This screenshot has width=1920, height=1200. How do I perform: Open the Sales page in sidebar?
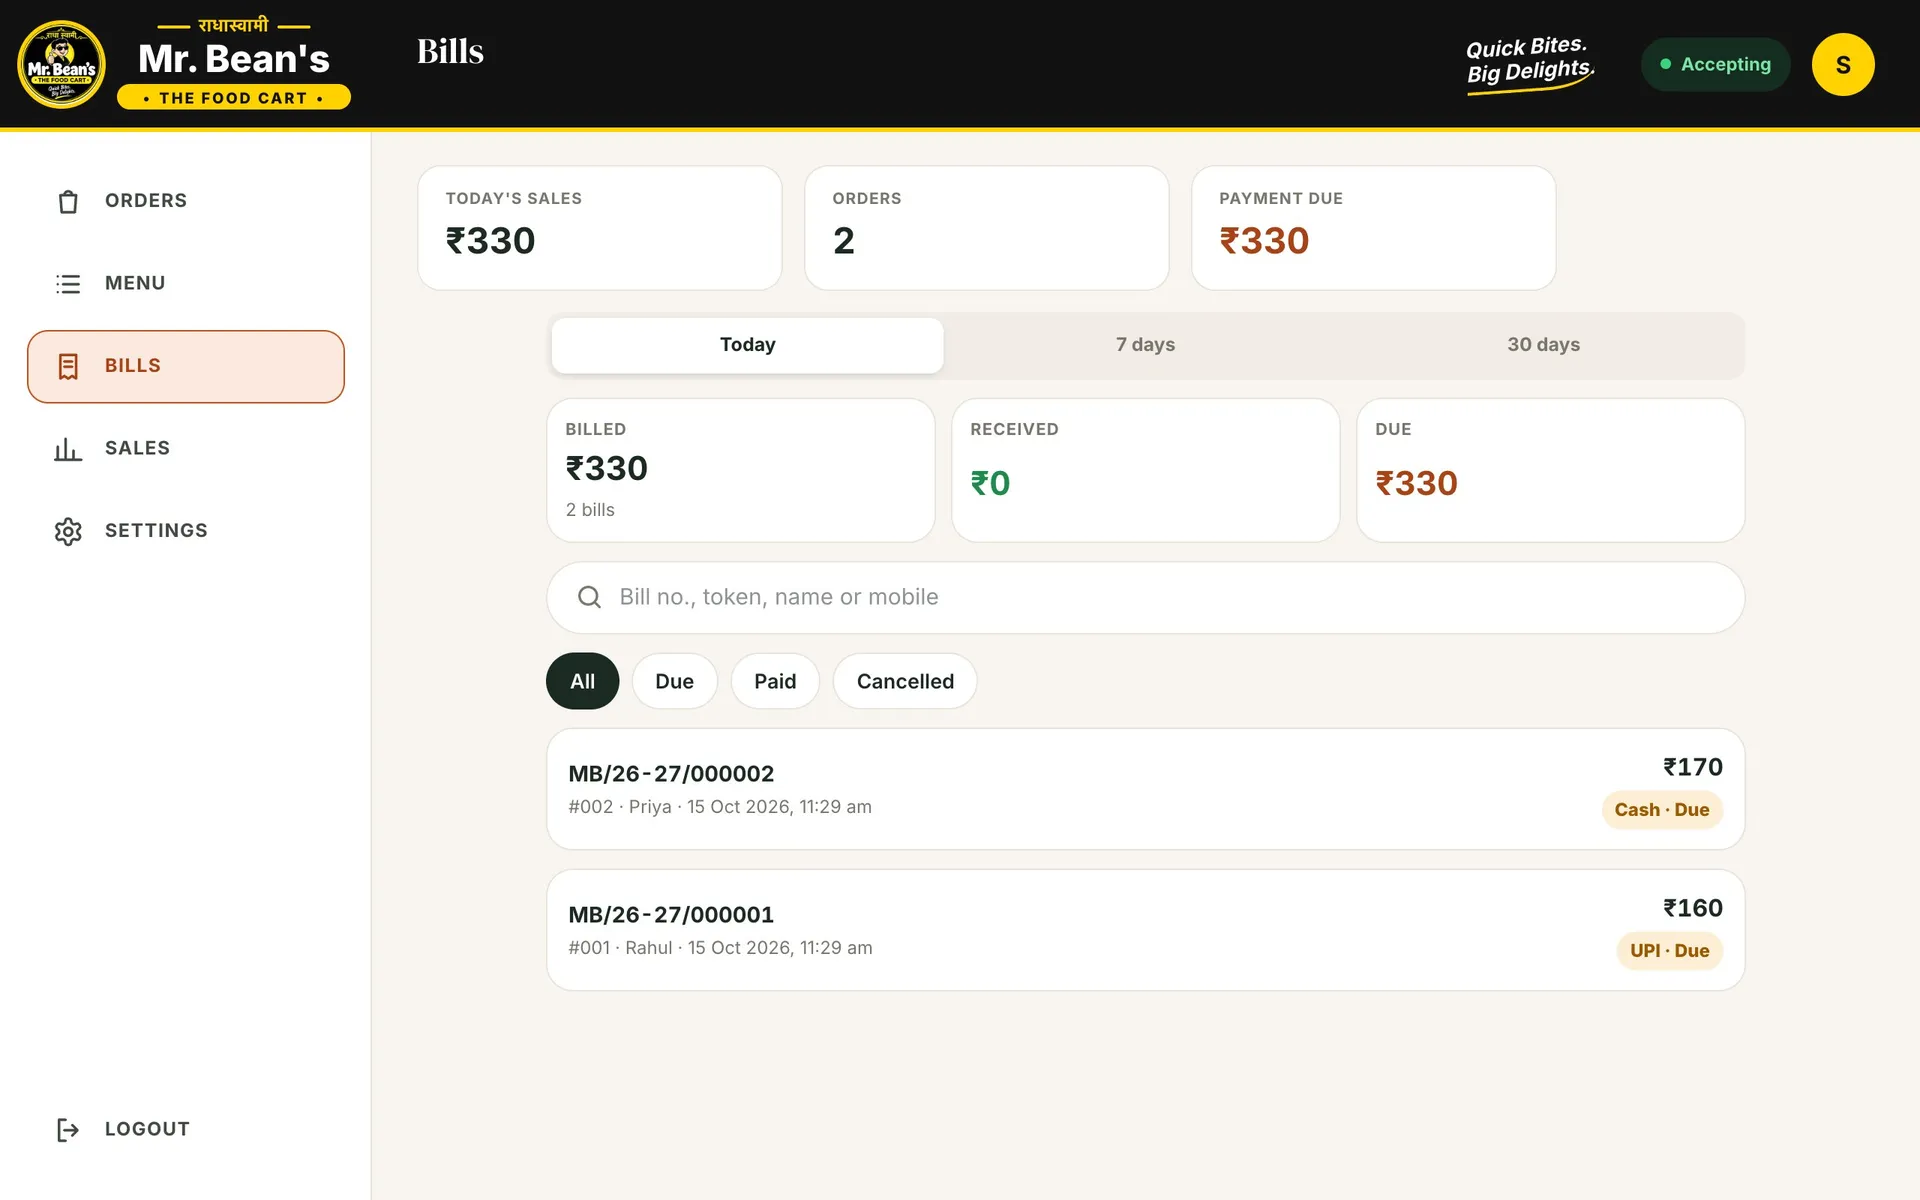coord(186,449)
